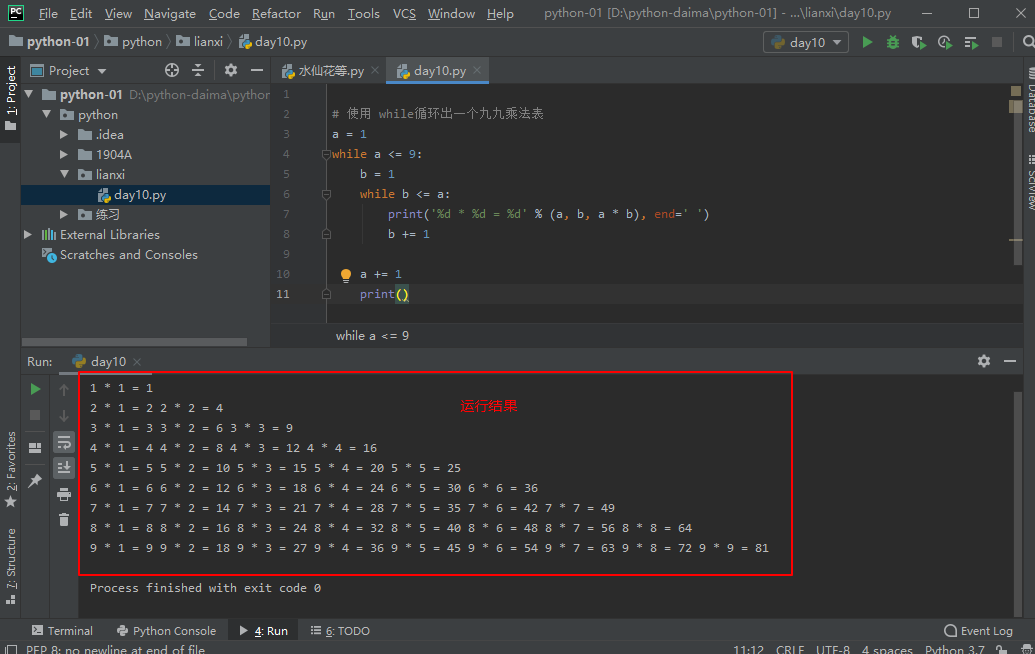Image resolution: width=1035 pixels, height=654 pixels.
Task: Click the profiler run icon in toolbar
Action: tap(945, 42)
